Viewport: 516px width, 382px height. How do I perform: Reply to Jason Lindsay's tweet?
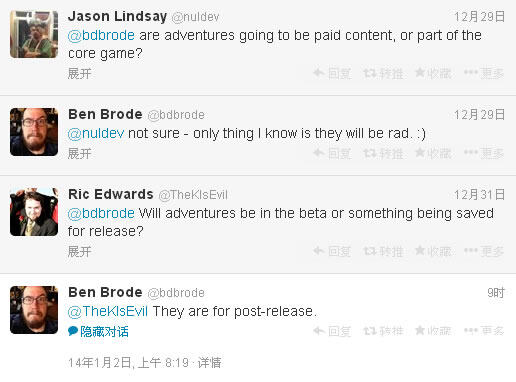point(332,73)
